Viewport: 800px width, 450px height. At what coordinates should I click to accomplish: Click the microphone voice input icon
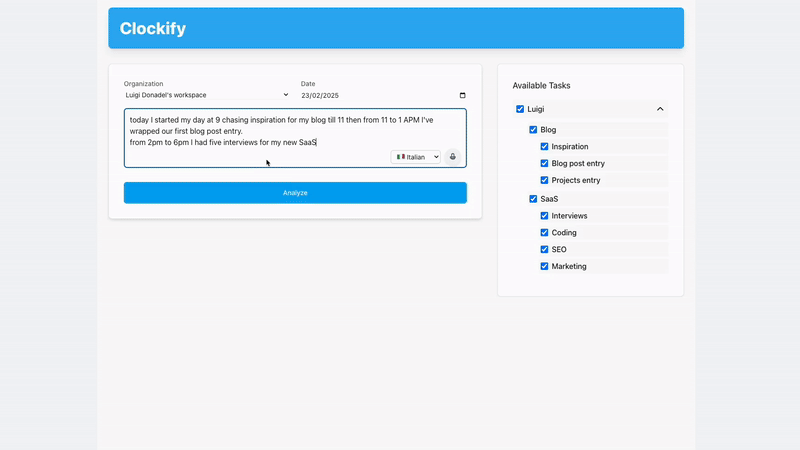pyautogui.click(x=453, y=157)
